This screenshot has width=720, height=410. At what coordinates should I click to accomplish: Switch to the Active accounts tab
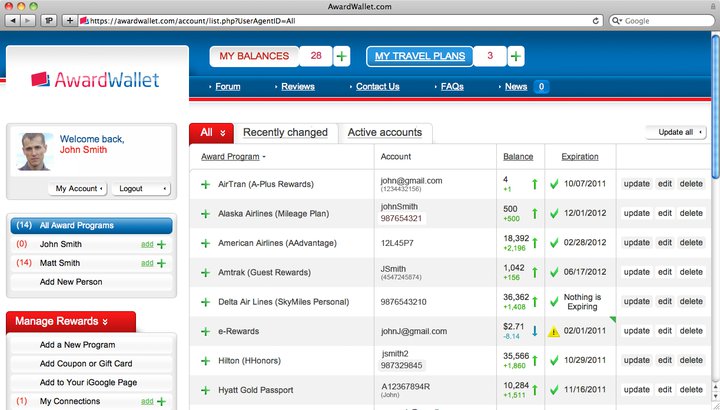tap(385, 132)
